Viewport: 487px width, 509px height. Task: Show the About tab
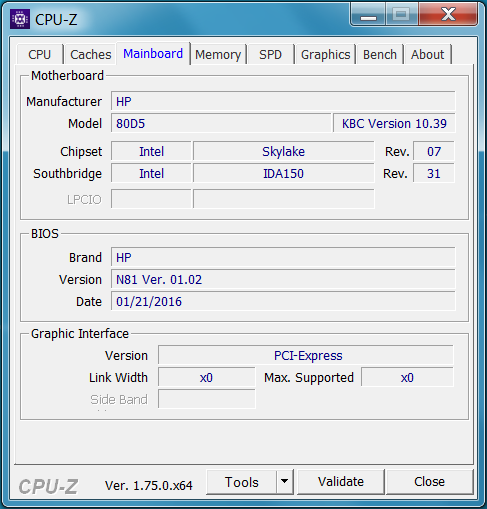pos(427,54)
